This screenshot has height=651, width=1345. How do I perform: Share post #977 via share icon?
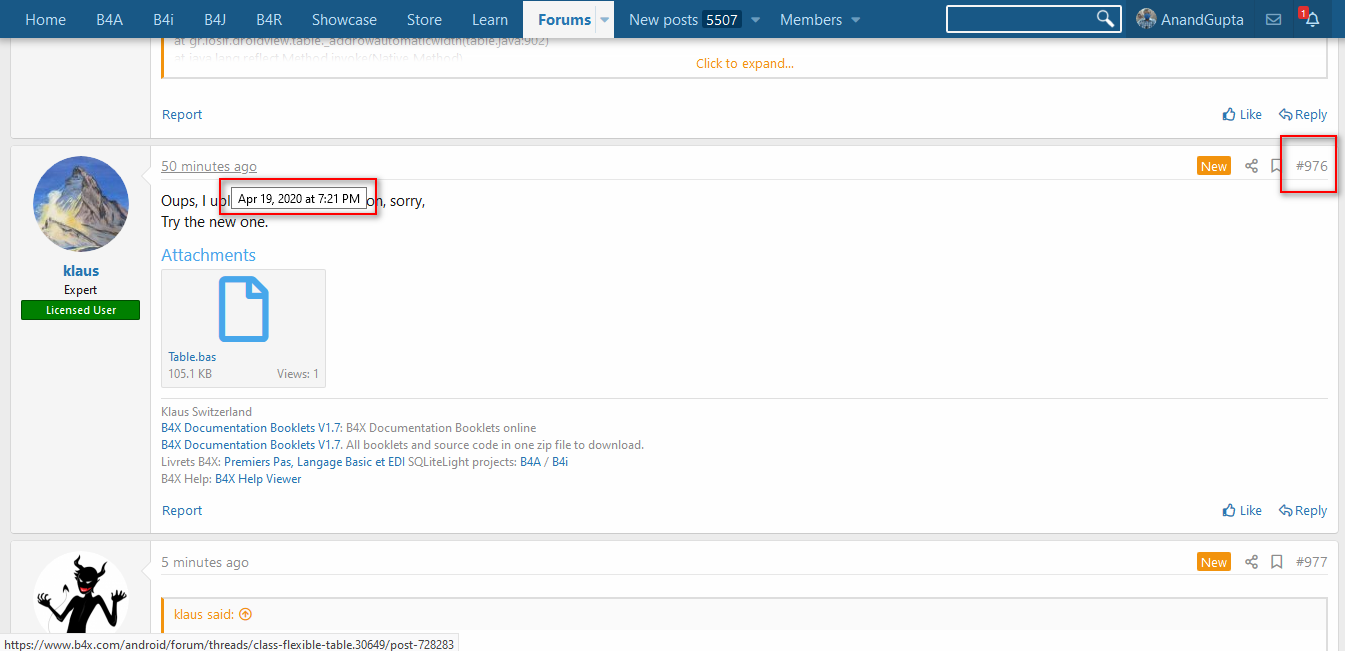[1251, 562]
